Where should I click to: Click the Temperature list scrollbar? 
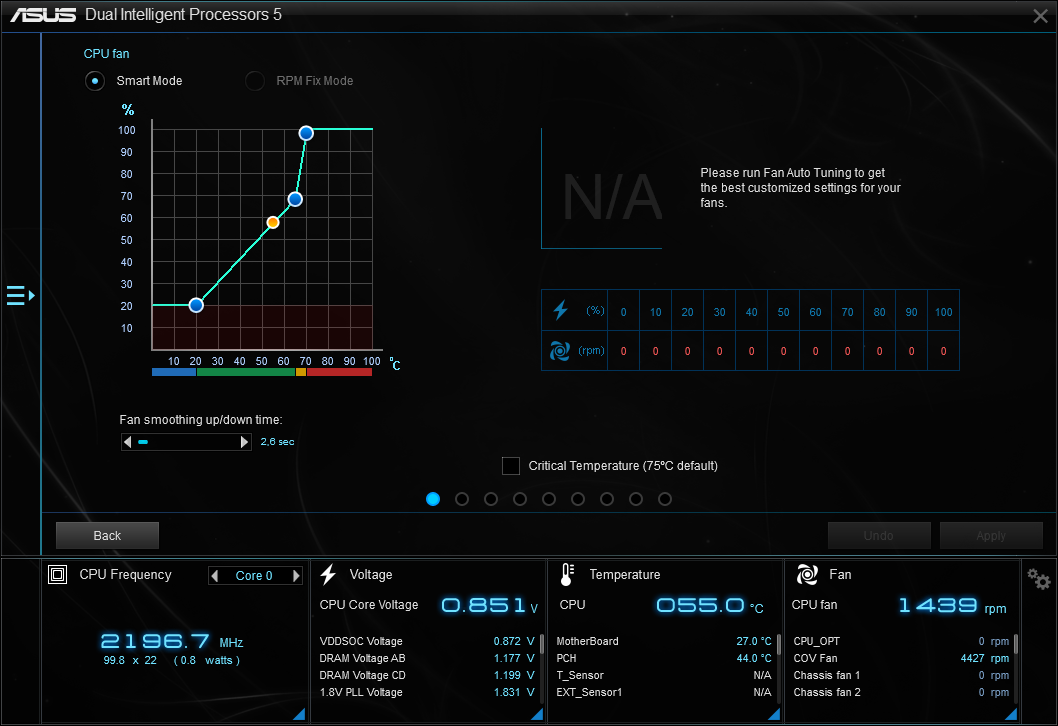779,644
